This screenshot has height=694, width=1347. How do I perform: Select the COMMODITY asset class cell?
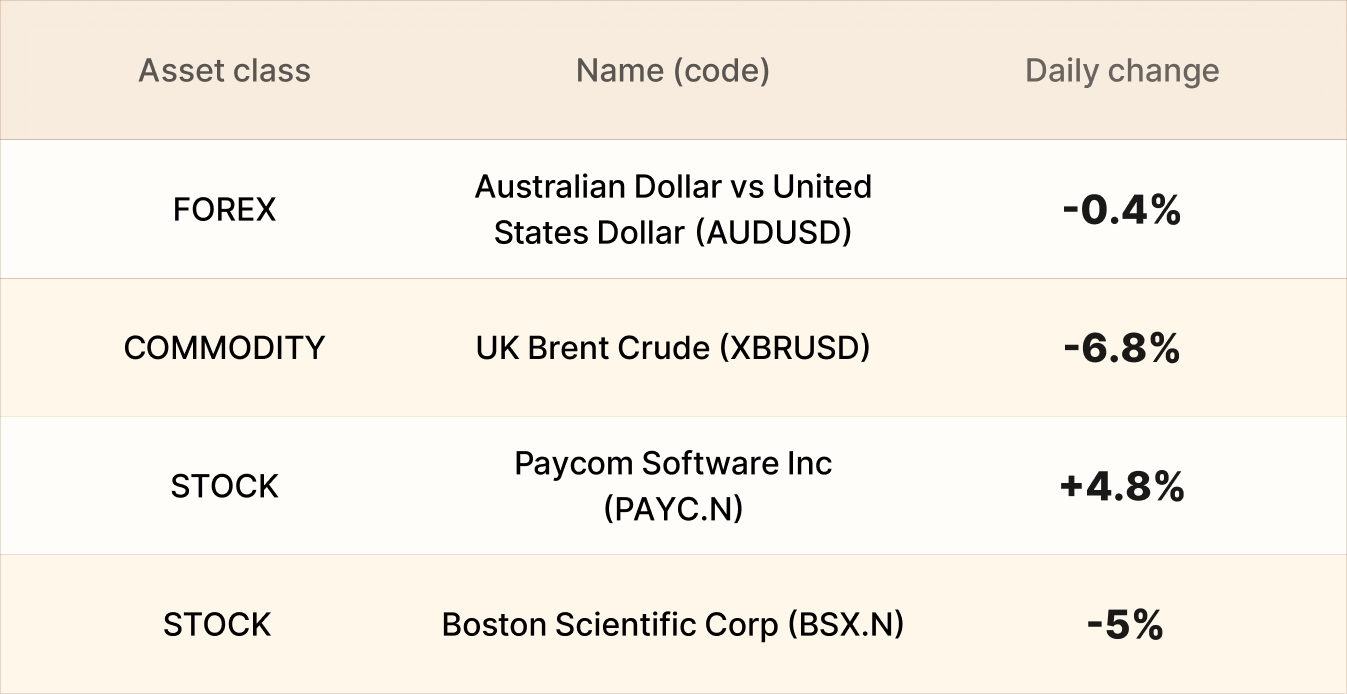pos(224,348)
